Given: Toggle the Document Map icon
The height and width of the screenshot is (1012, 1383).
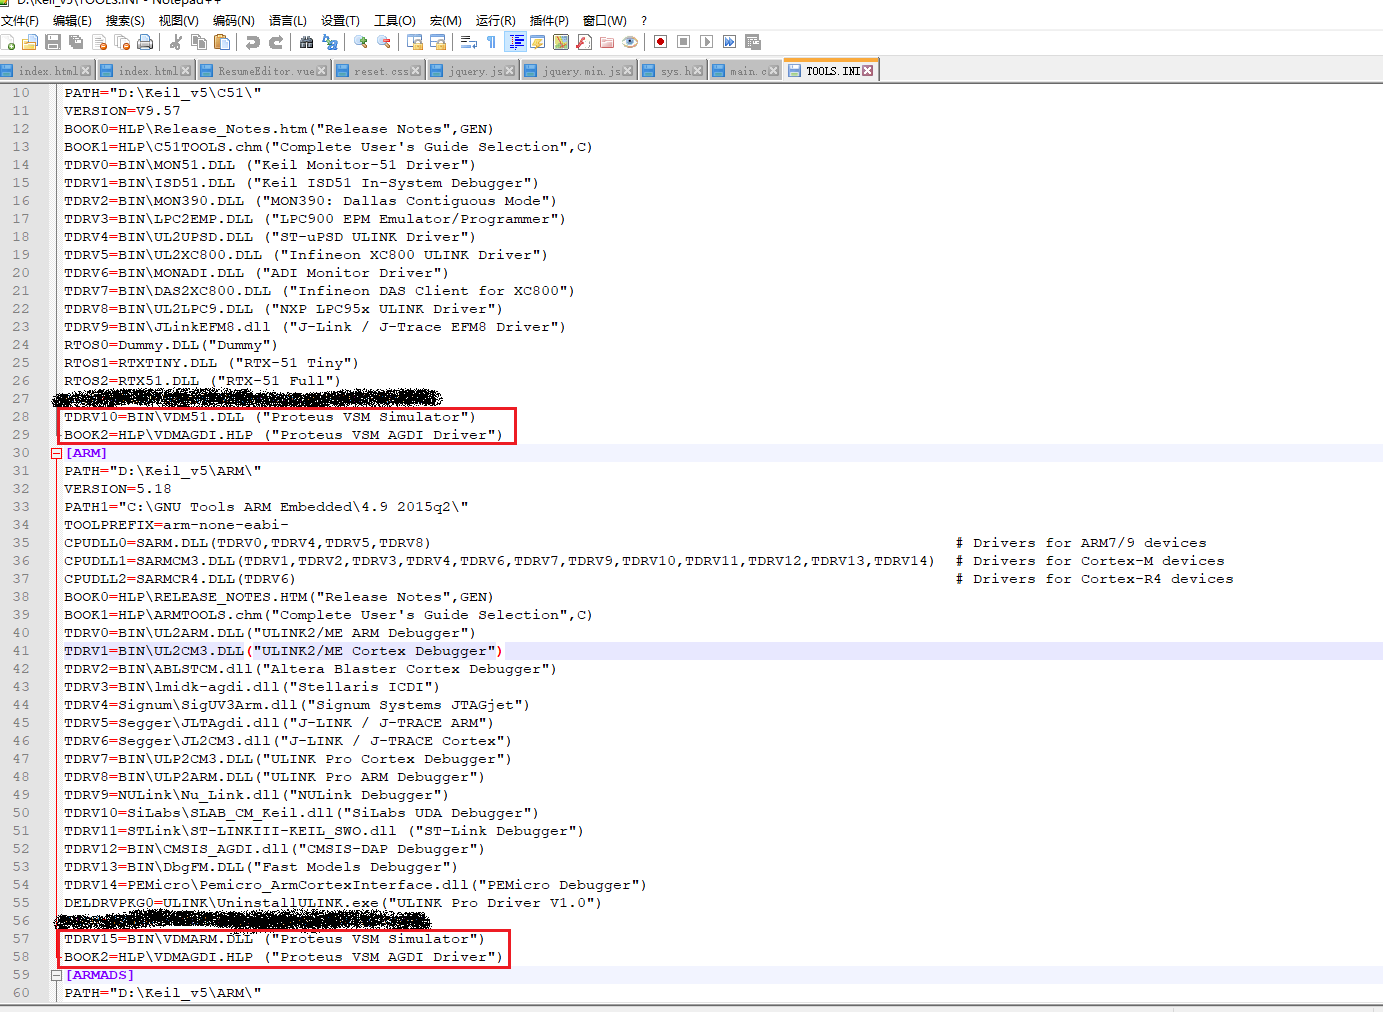Looking at the screenshot, I should coord(561,42).
